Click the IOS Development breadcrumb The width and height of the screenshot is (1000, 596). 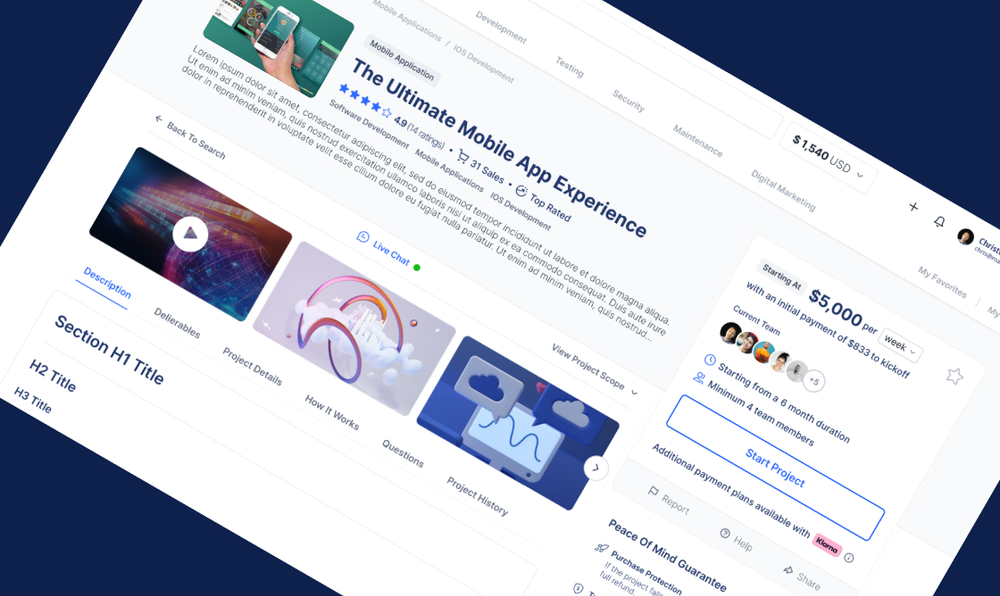tap(483, 64)
